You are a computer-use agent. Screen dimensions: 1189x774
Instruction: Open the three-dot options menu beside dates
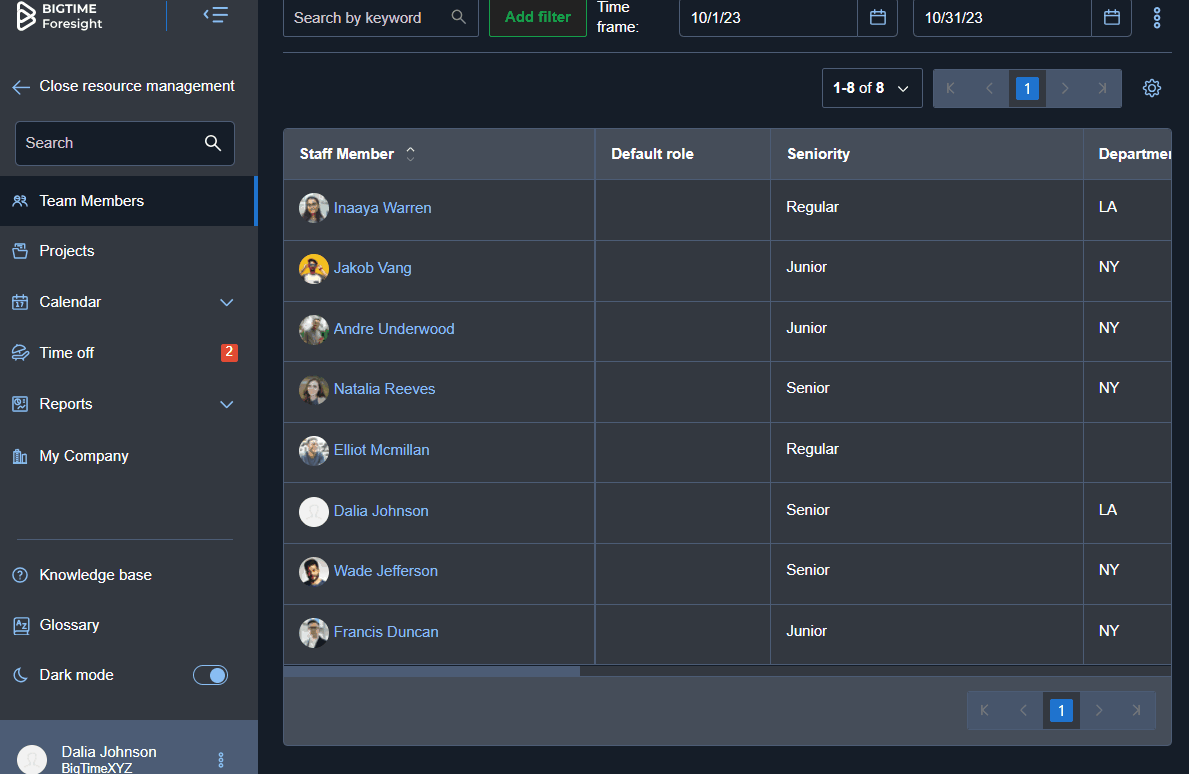tap(1157, 18)
